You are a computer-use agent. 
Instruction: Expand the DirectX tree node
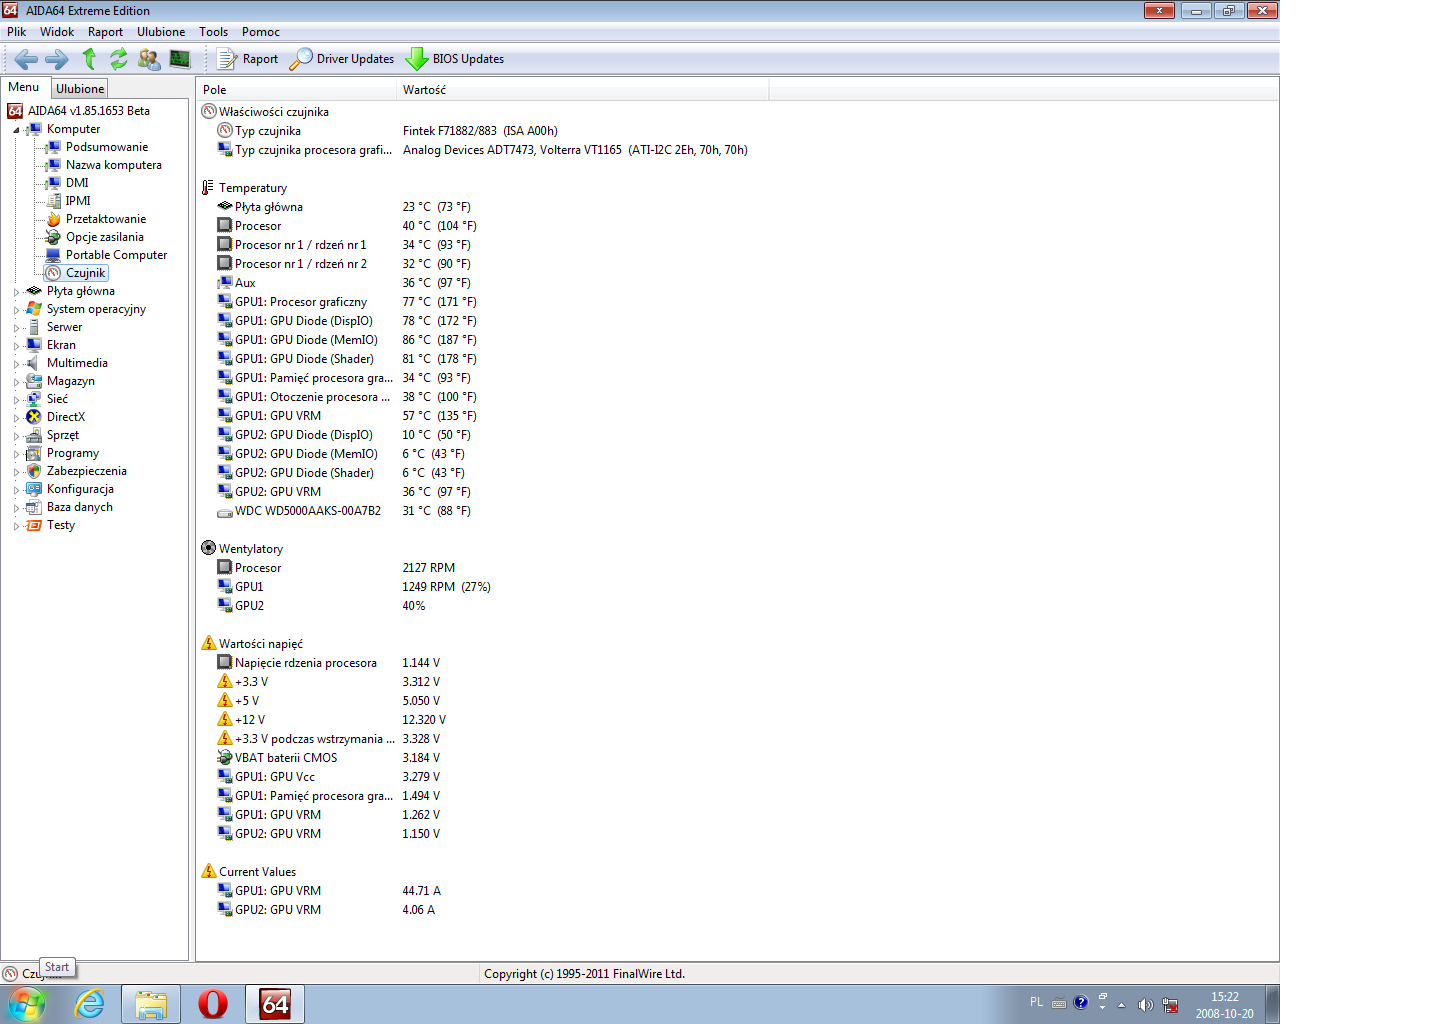[x=16, y=418]
